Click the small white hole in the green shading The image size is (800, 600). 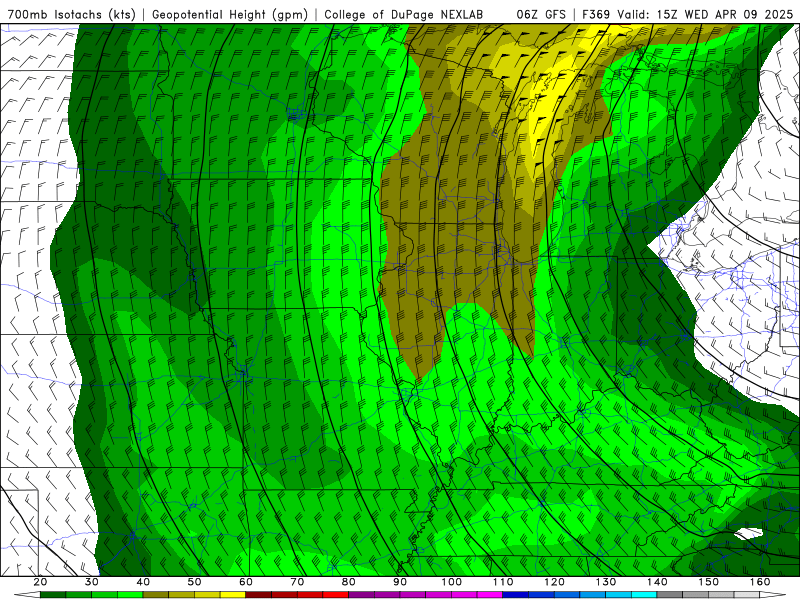[748, 534]
